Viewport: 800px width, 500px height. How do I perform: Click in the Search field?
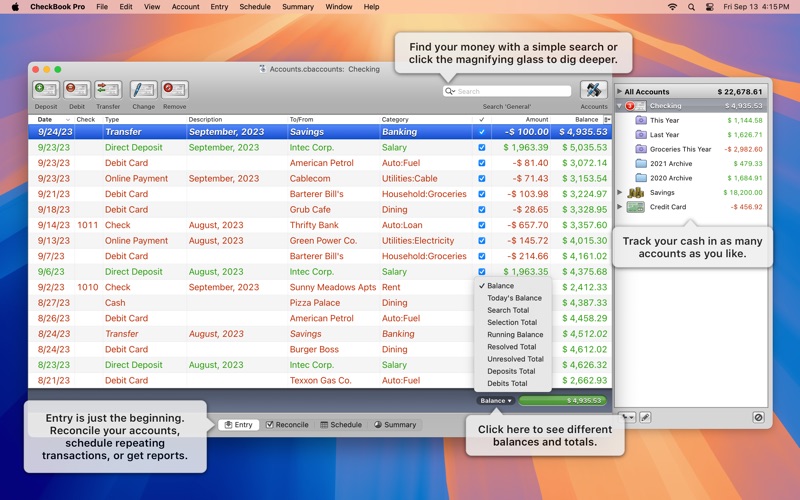[507, 91]
